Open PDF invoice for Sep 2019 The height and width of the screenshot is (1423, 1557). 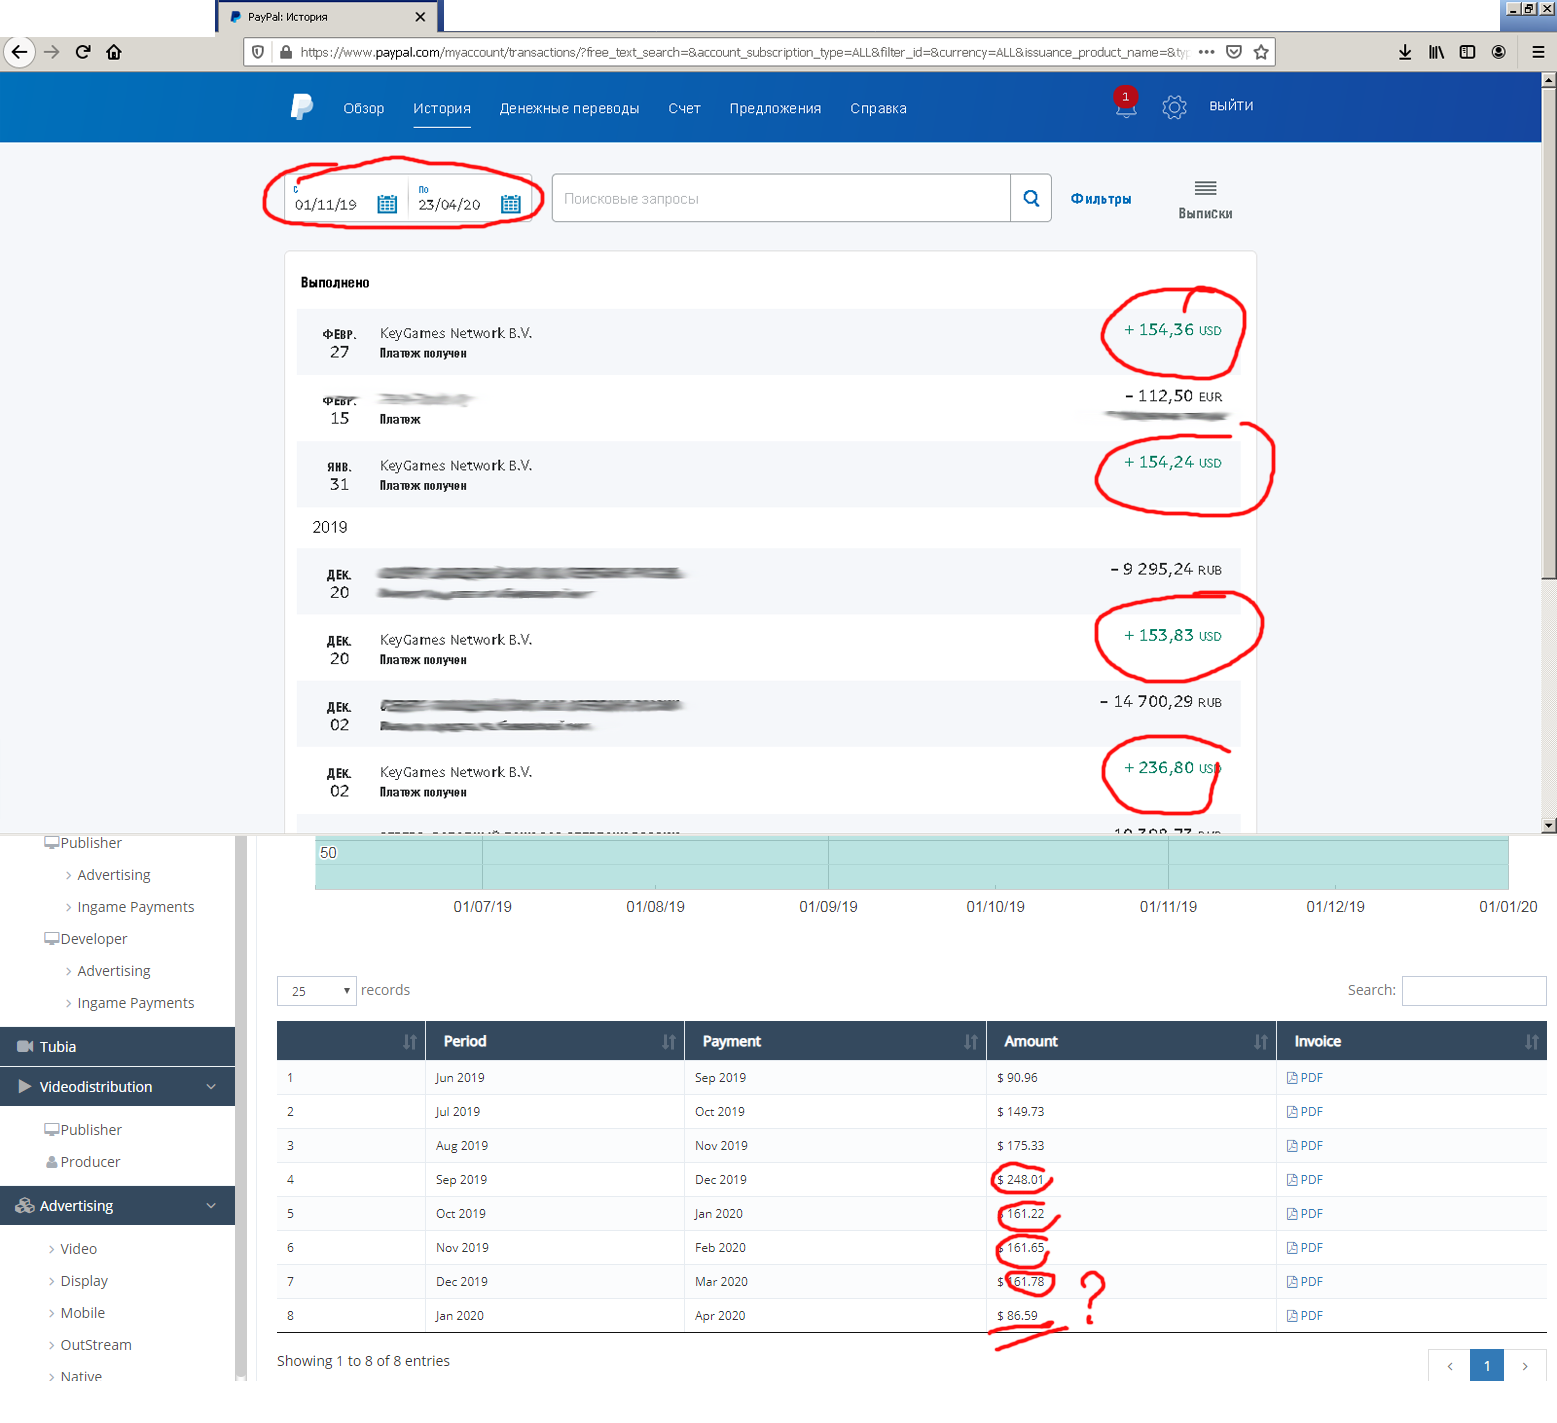1305,1180
